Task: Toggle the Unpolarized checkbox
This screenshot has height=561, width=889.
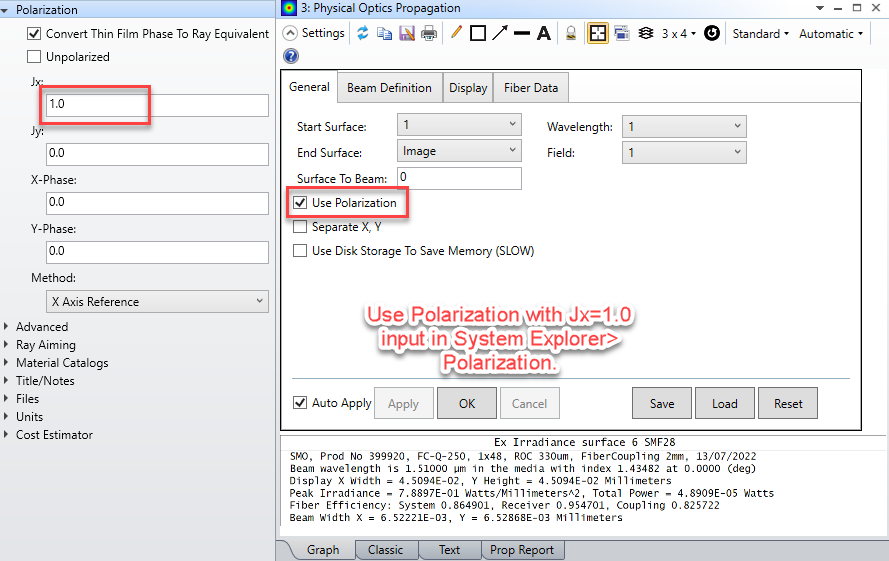Action: tap(34, 57)
